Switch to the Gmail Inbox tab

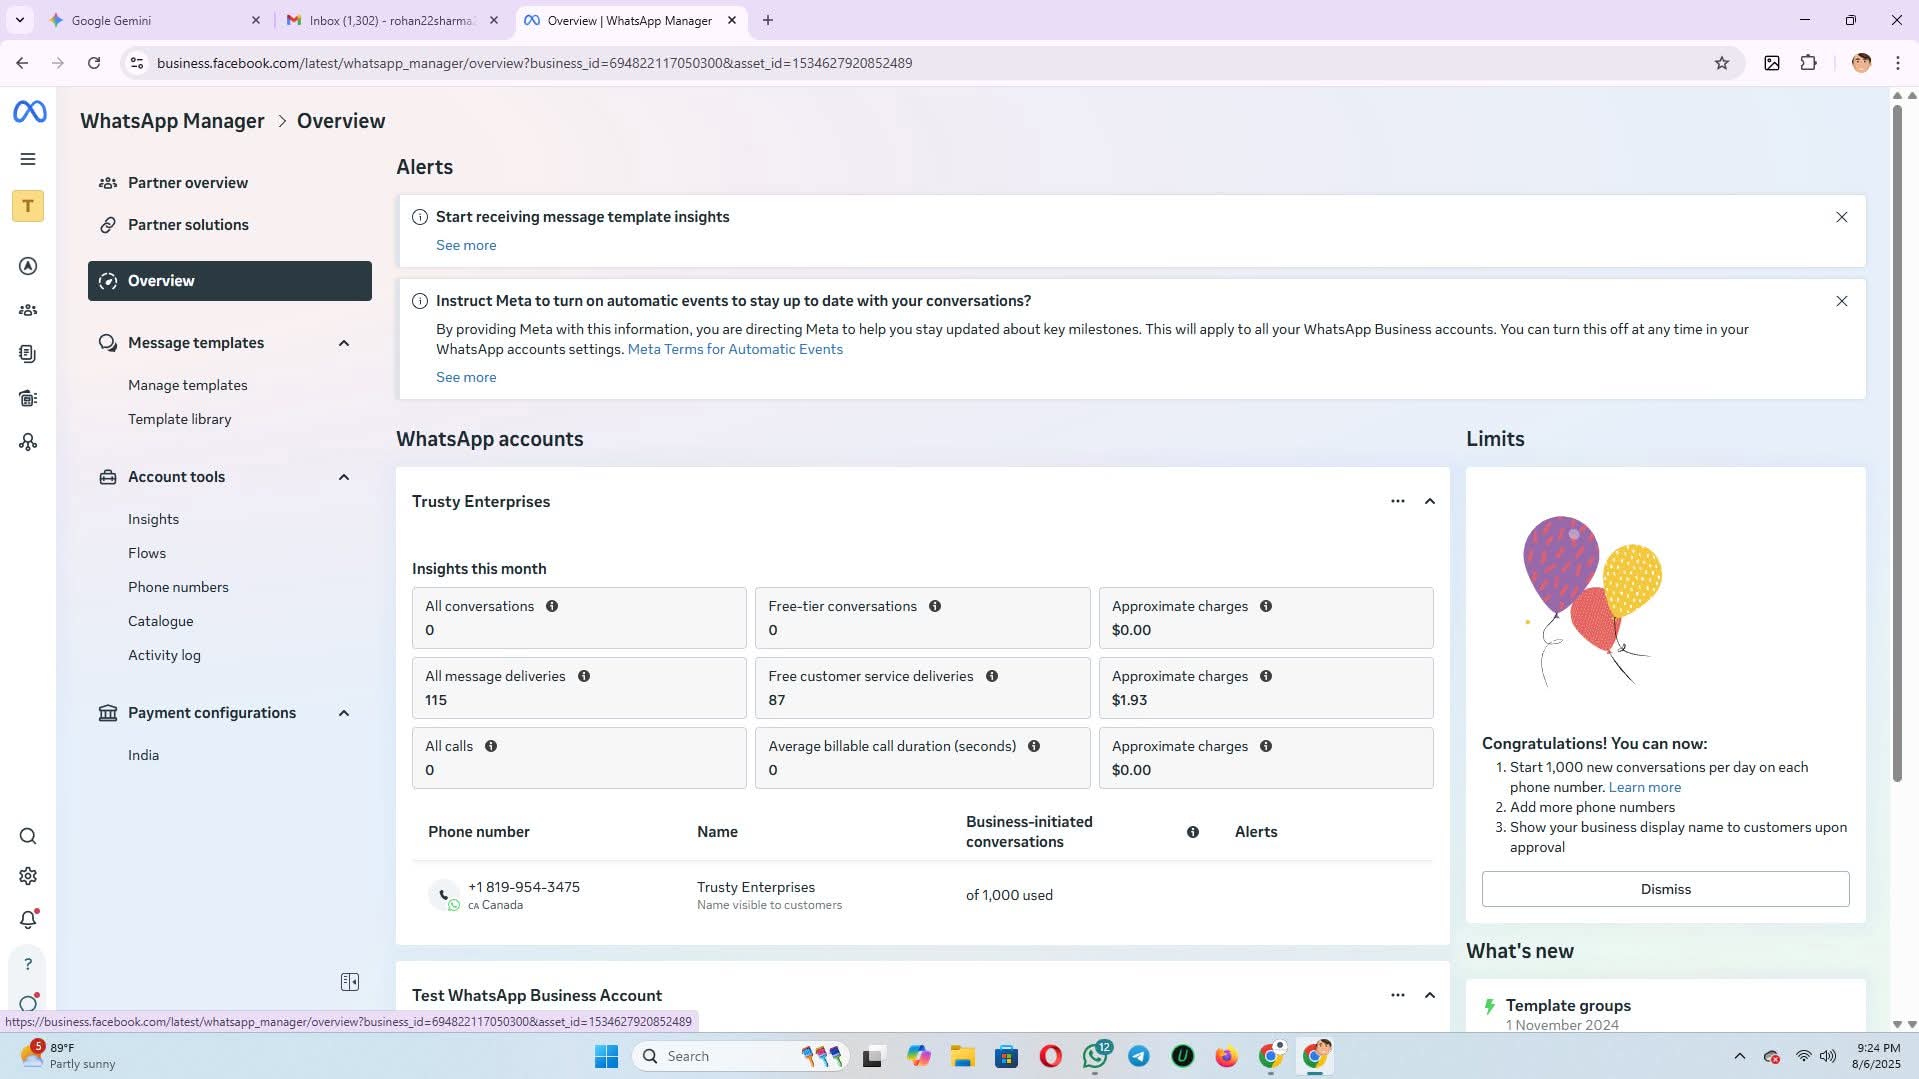tap(391, 20)
